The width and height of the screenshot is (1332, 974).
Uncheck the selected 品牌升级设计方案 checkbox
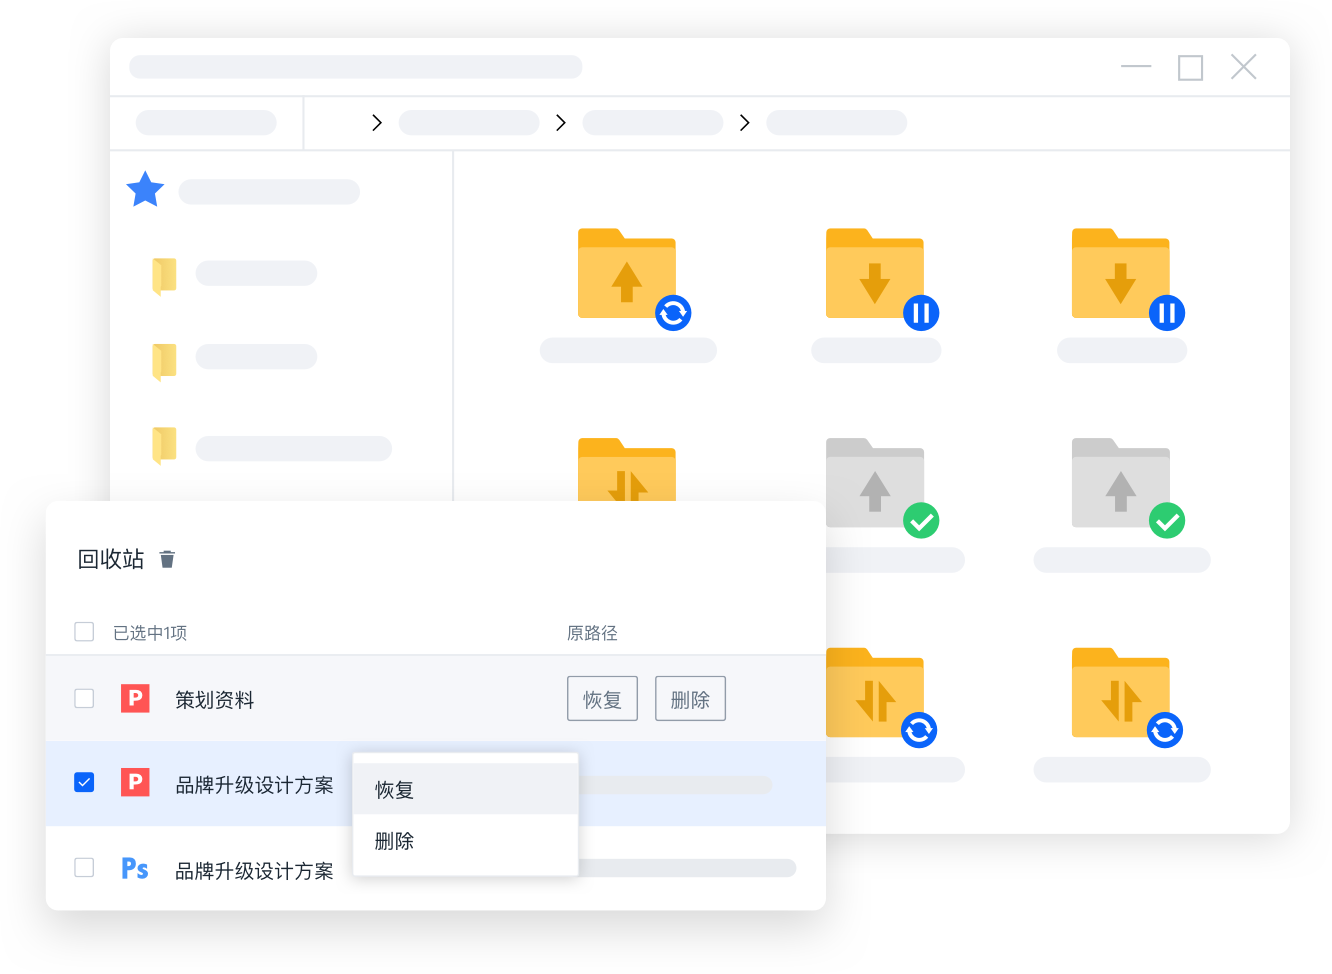84,782
